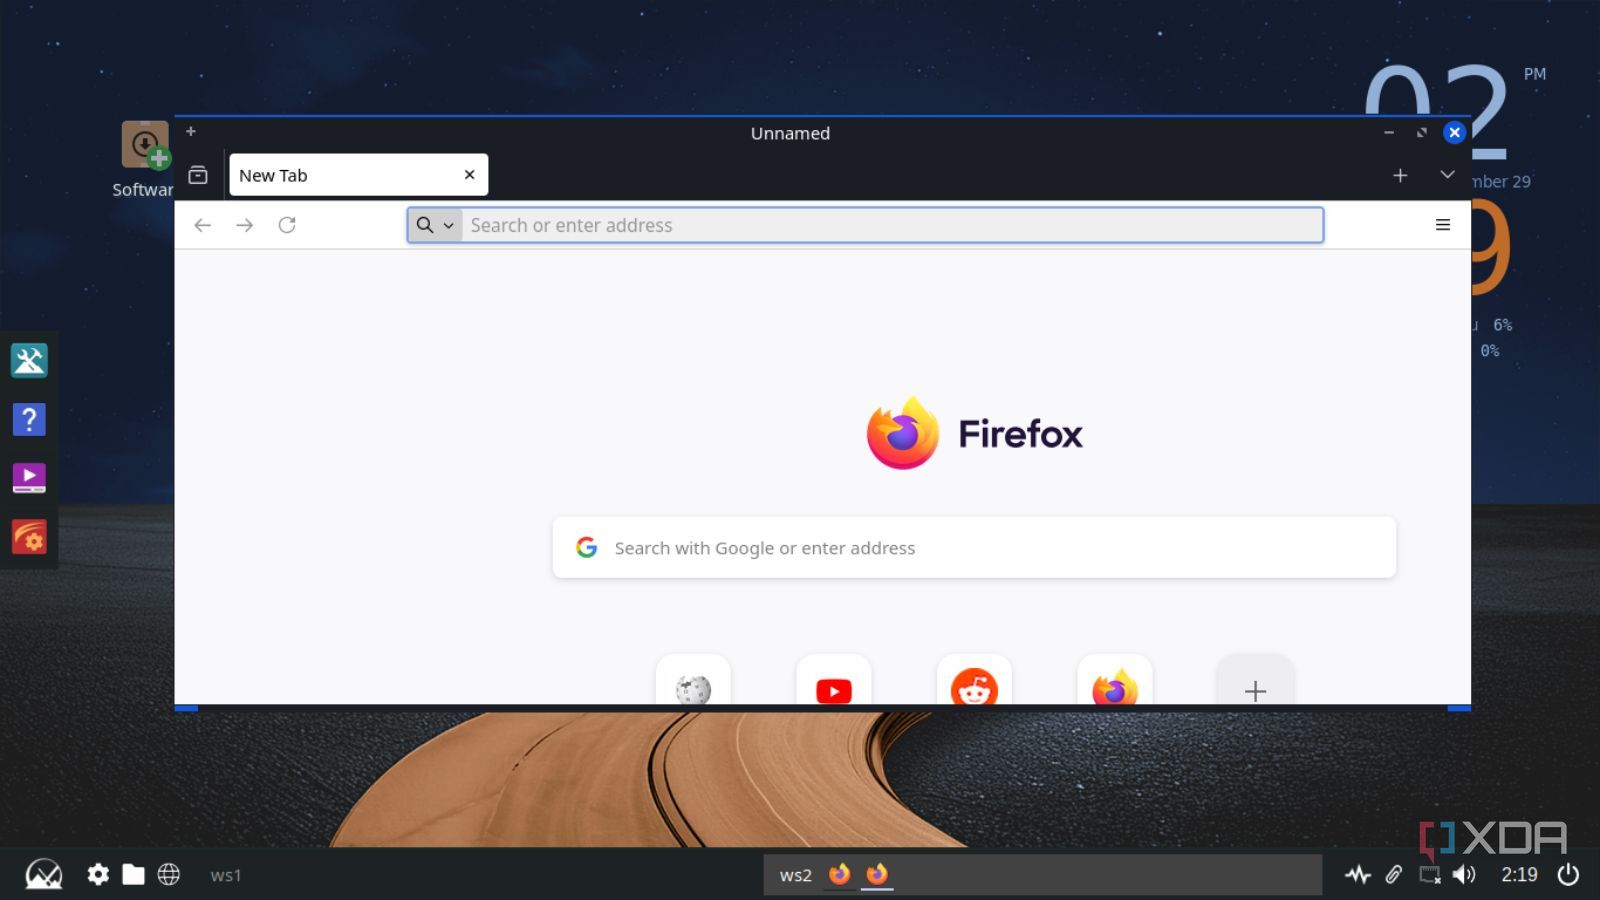Close the New Tab tab
Viewport: 1600px width, 900px height.
pos(469,175)
